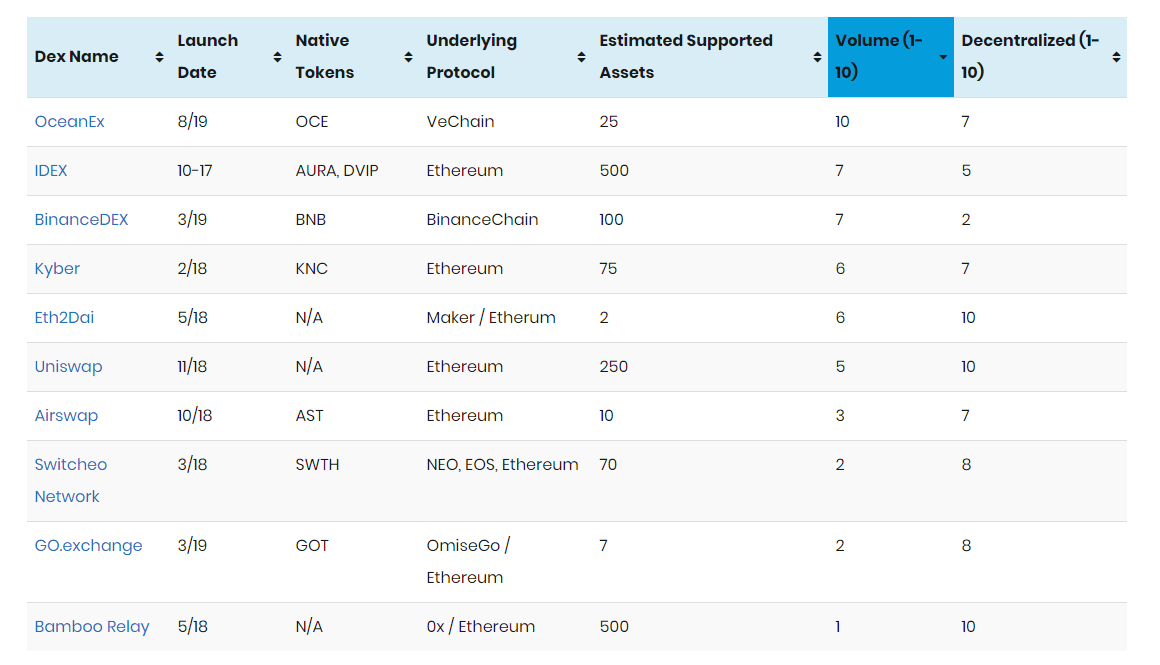Follow the Eth2Dai link

(64, 317)
